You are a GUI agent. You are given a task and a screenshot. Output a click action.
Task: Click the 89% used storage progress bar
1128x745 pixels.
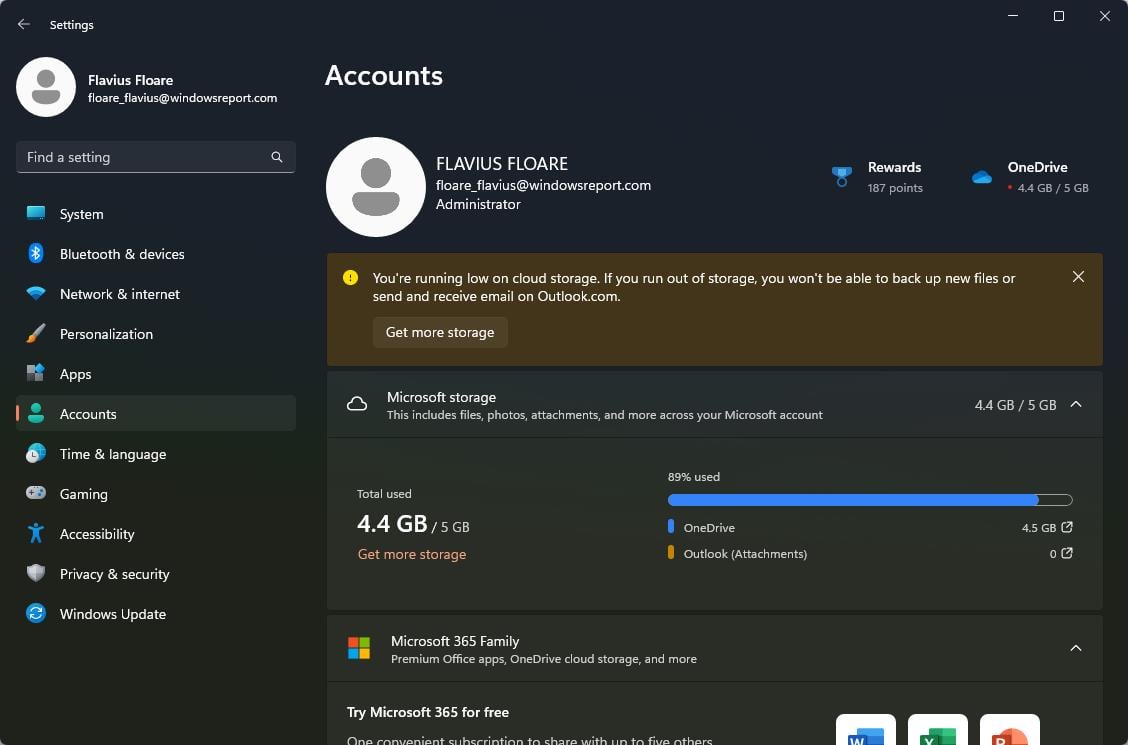pos(870,500)
